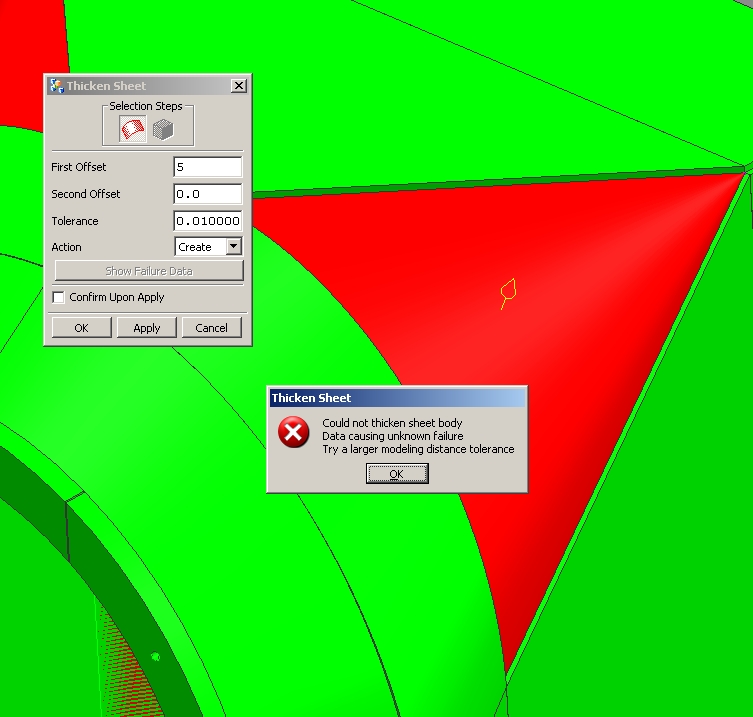Select the sheet face selection step icon

pyautogui.click(x=133, y=129)
